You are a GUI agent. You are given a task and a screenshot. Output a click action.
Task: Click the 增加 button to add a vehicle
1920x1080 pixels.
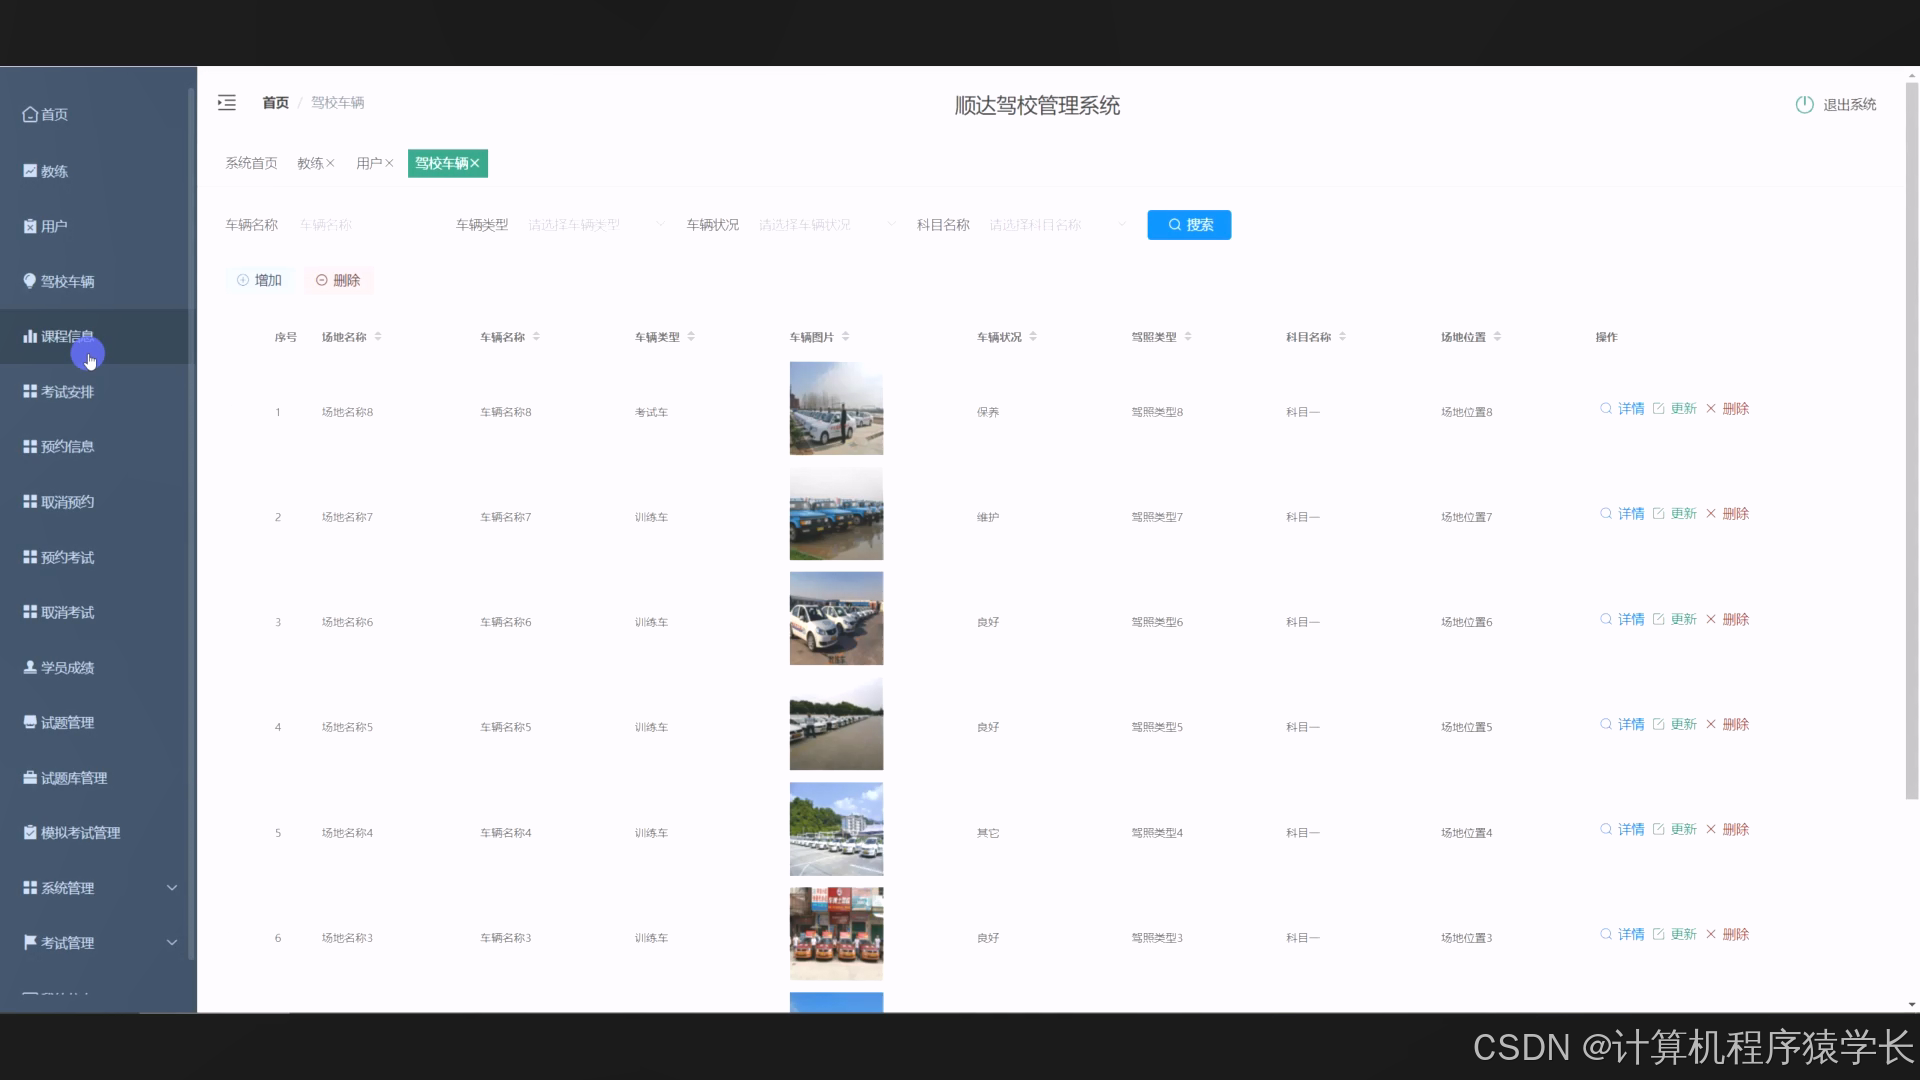[x=260, y=281]
